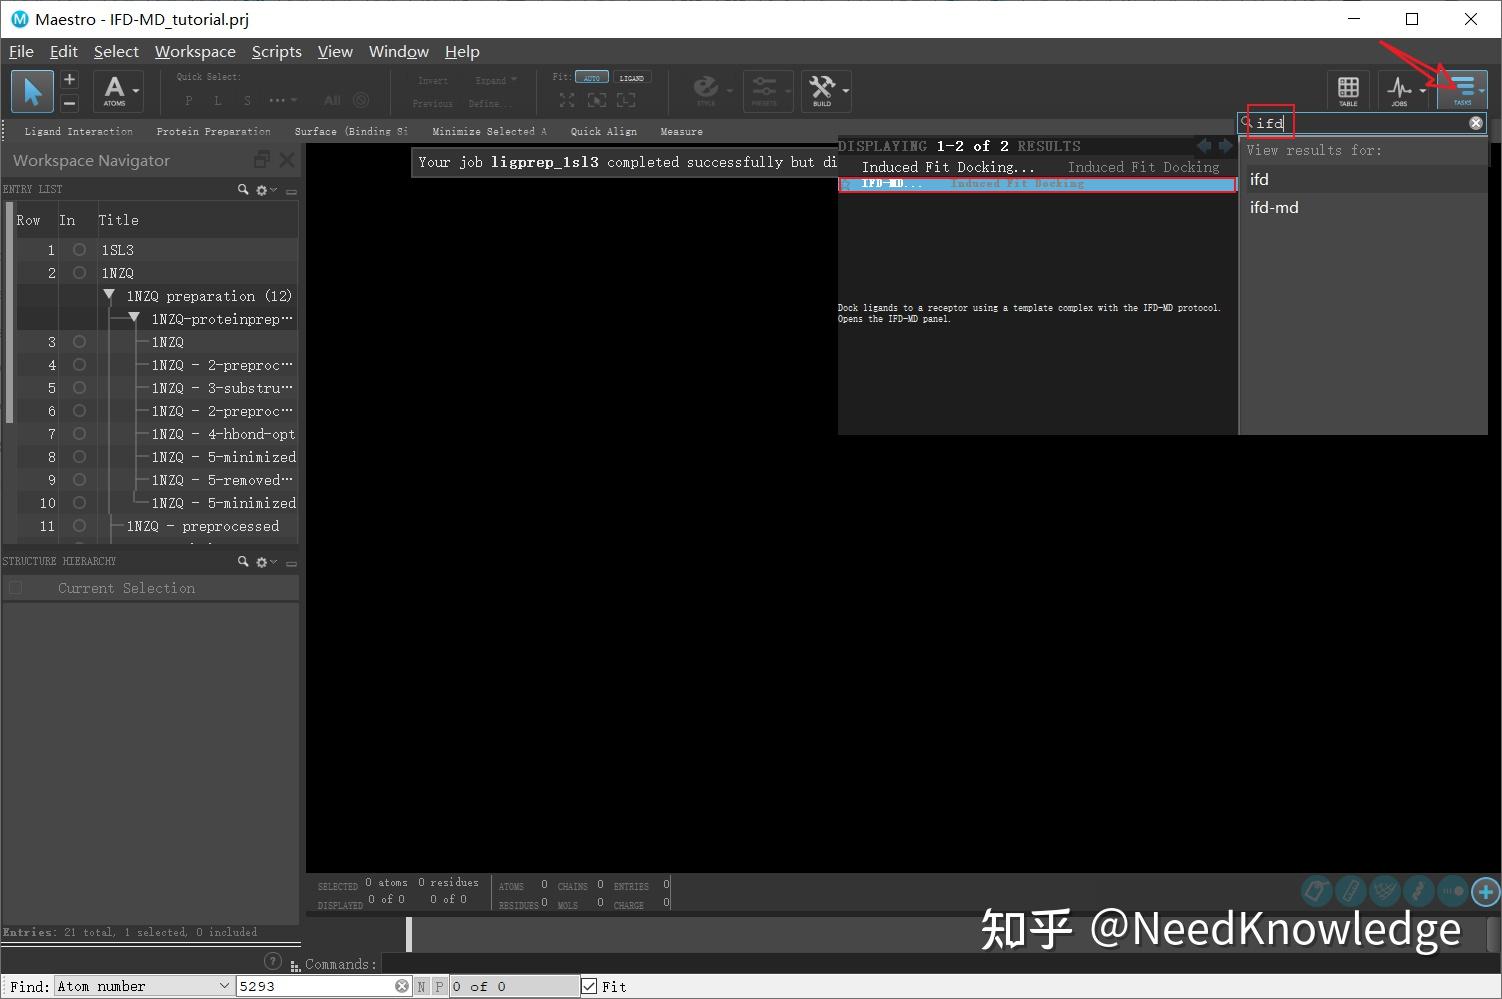Enable the Fit checkbox near Find bar
This screenshot has width=1502, height=999.
(x=589, y=986)
